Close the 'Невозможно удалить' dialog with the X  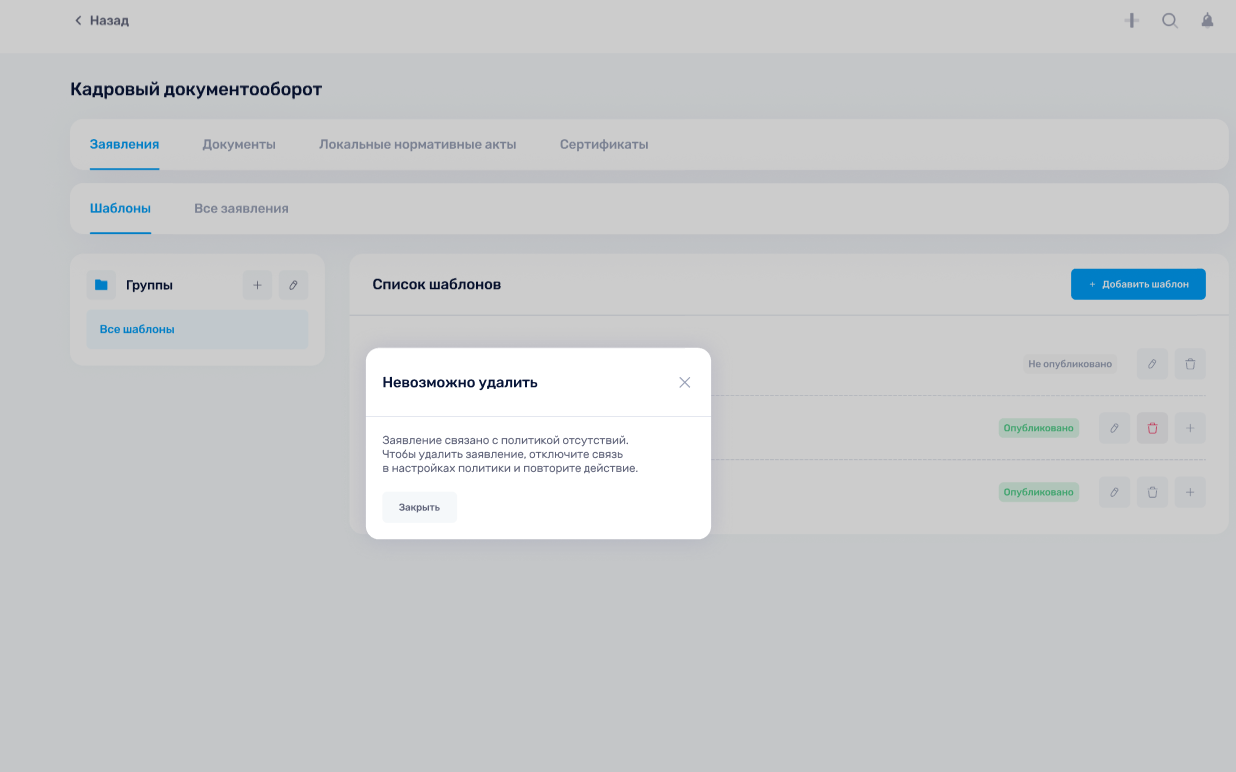click(685, 382)
